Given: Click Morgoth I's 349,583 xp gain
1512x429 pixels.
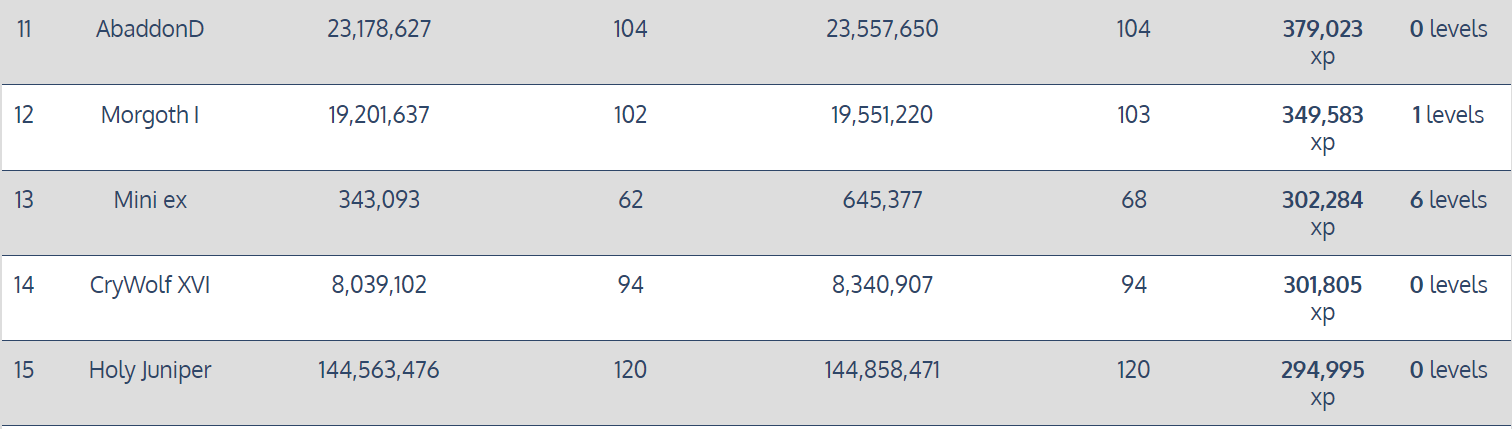Looking at the screenshot, I should click(x=1322, y=128).
